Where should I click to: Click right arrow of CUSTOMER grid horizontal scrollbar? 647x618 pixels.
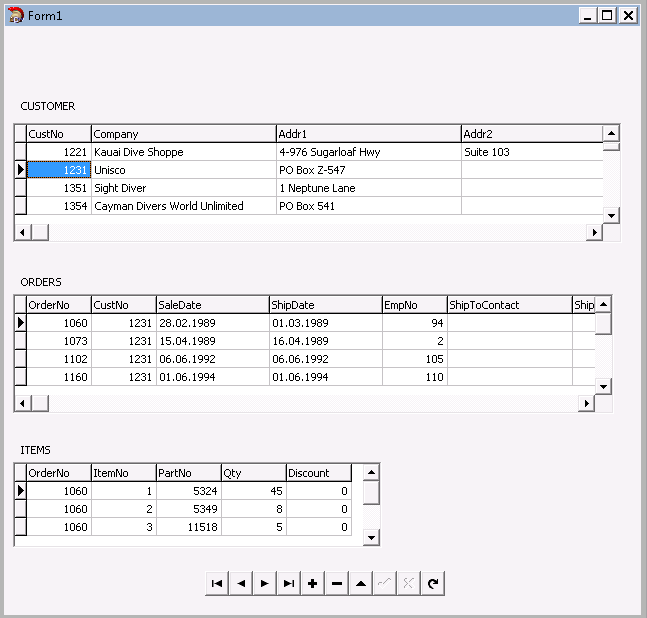(x=594, y=232)
